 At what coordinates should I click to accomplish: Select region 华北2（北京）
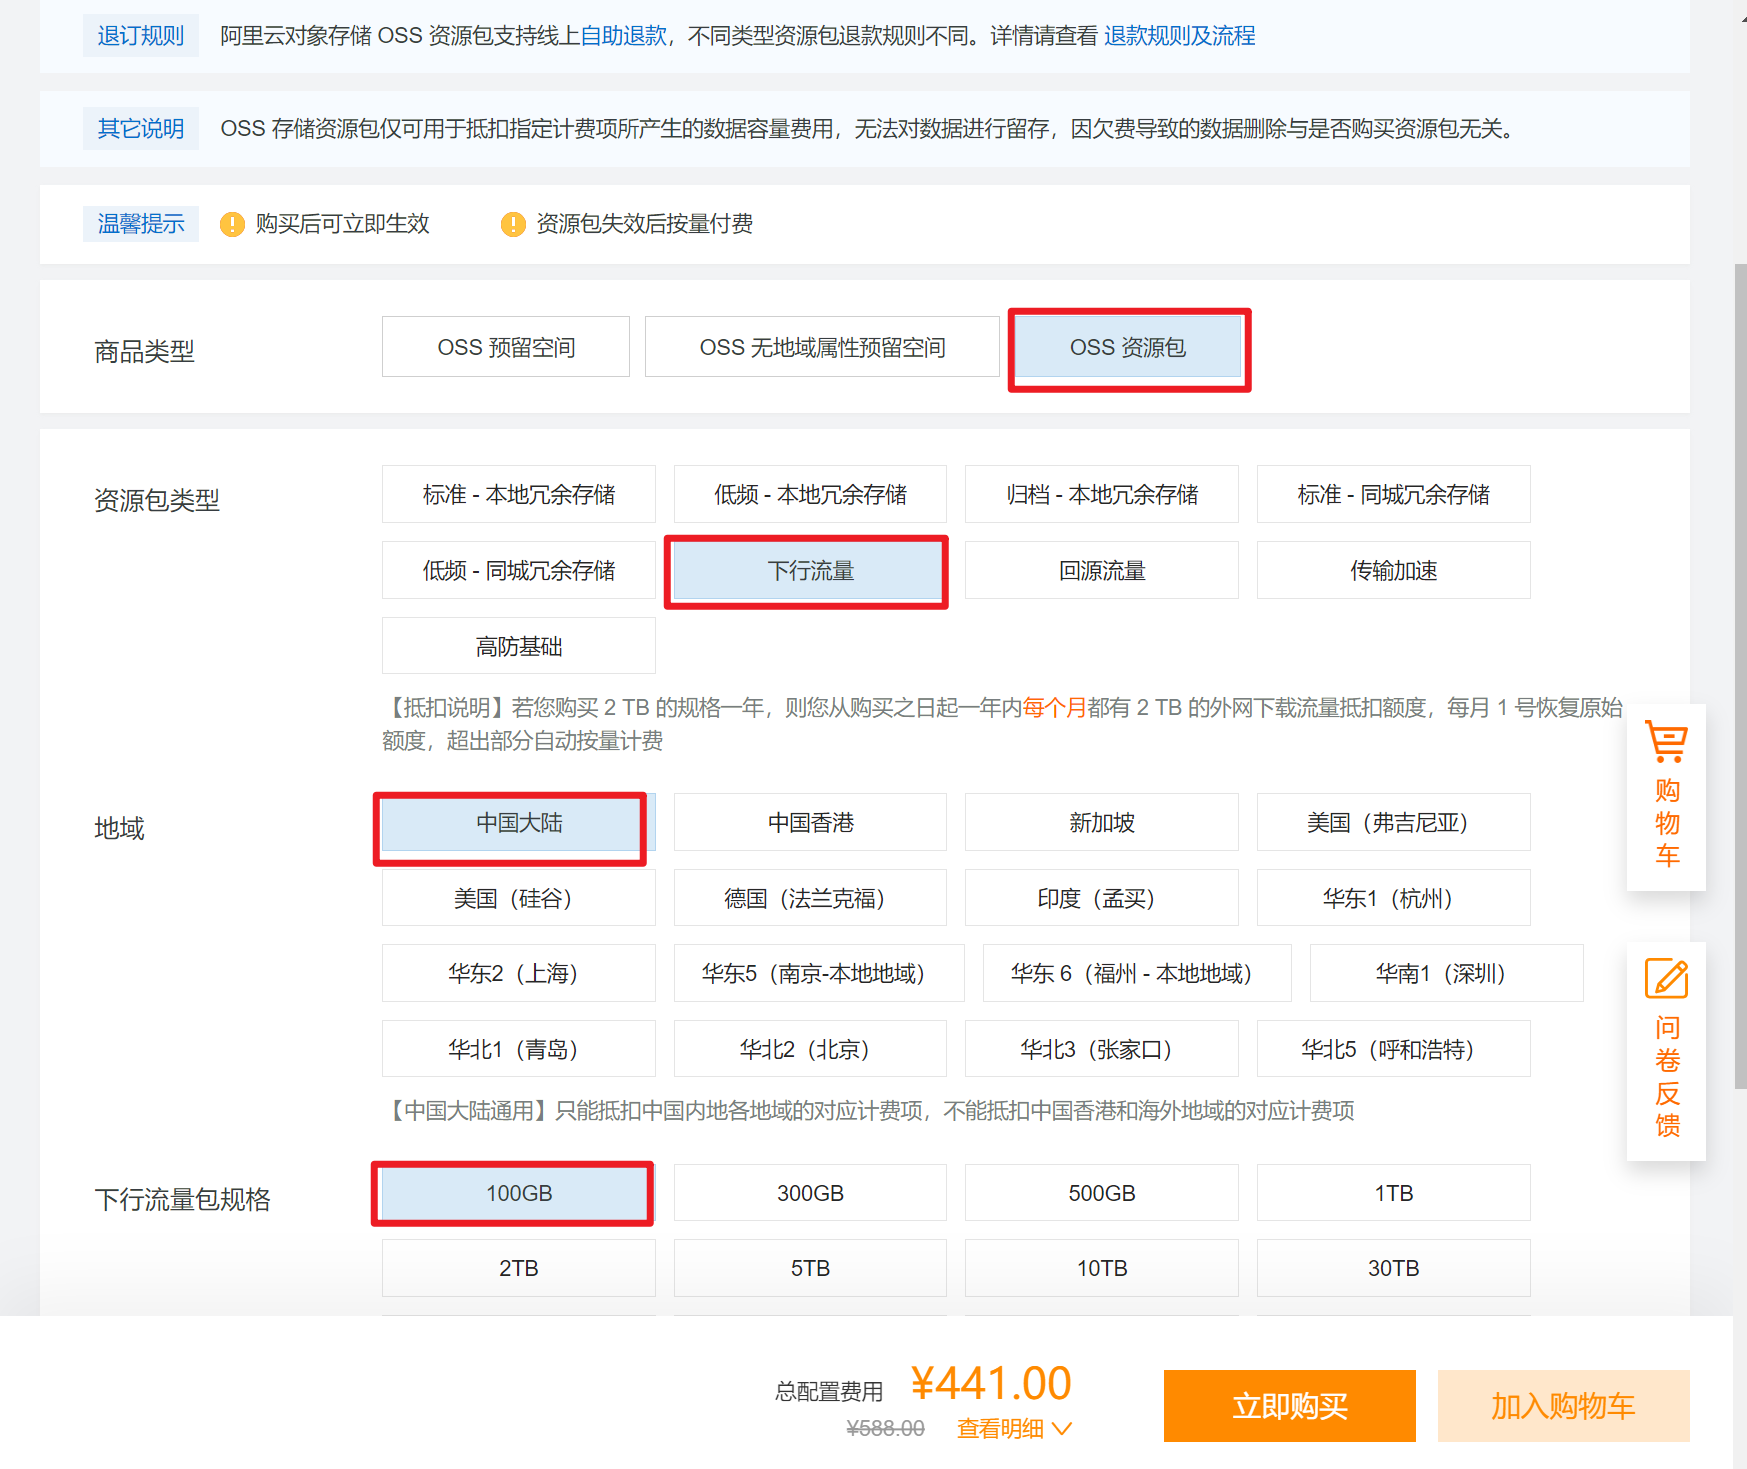810,1049
